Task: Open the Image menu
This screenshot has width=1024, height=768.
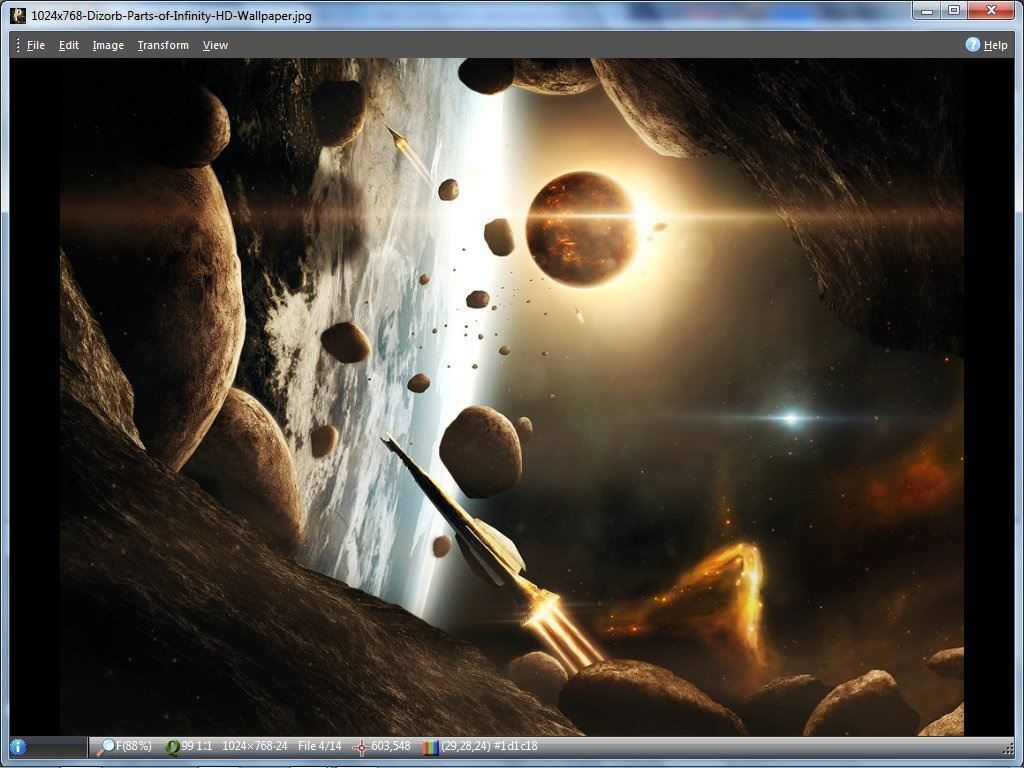Action: click(x=108, y=45)
